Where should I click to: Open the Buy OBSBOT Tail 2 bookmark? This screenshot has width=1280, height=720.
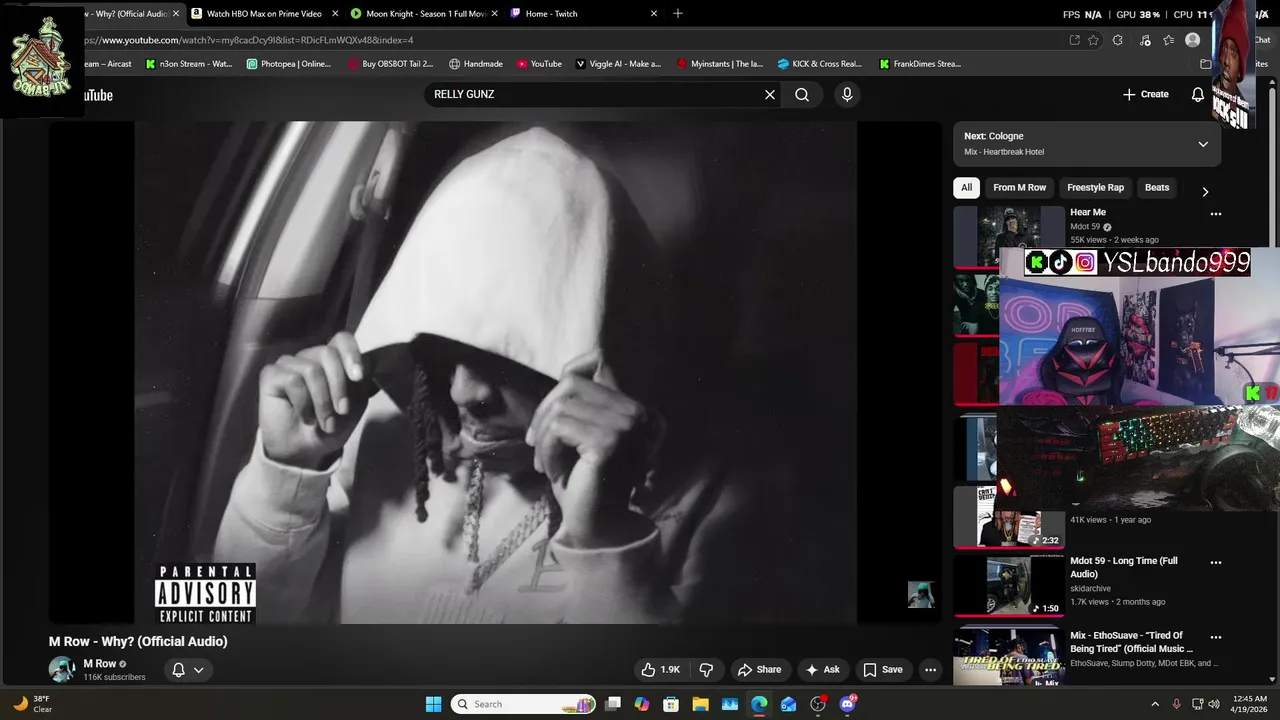(x=390, y=64)
